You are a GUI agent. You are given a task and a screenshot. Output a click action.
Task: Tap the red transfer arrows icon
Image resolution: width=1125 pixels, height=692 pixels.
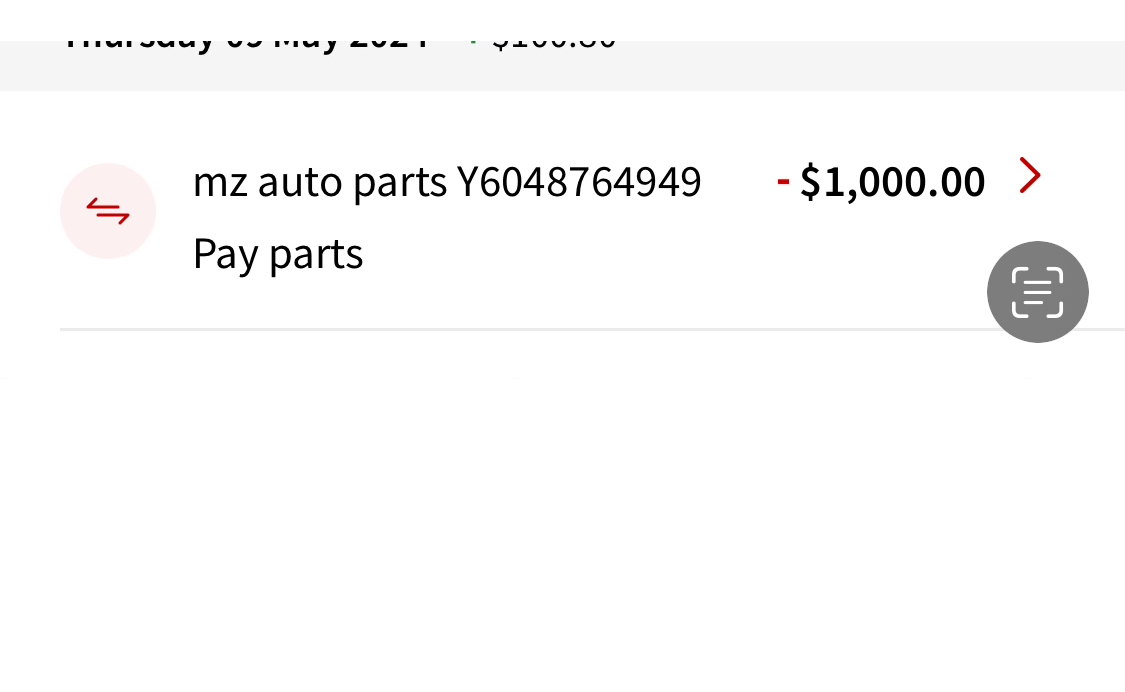[108, 211]
